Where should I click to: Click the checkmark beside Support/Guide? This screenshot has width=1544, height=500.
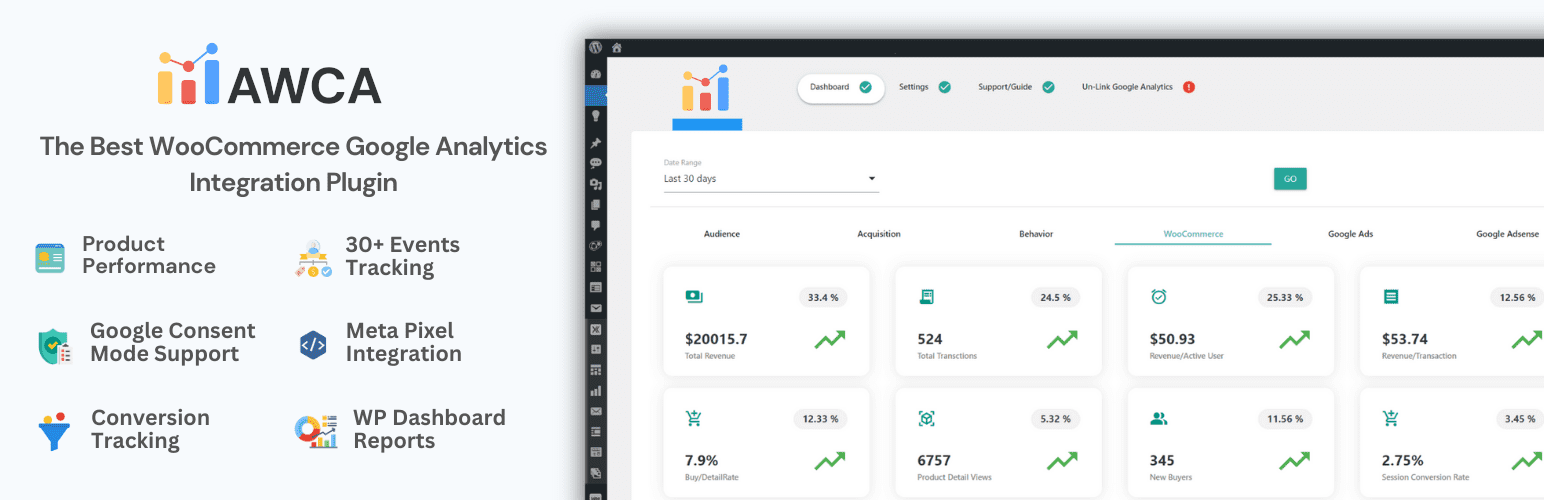pyautogui.click(x=1048, y=87)
